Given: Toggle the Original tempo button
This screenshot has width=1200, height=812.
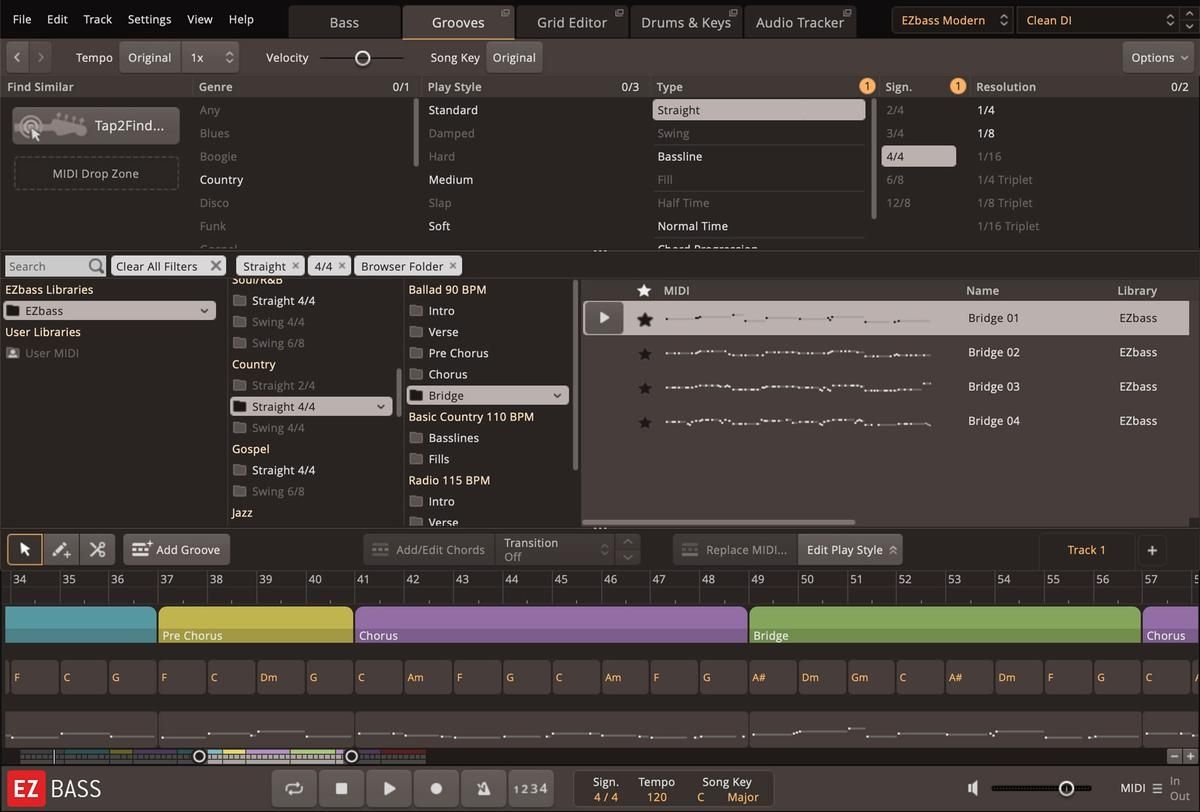Looking at the screenshot, I should pyautogui.click(x=150, y=58).
